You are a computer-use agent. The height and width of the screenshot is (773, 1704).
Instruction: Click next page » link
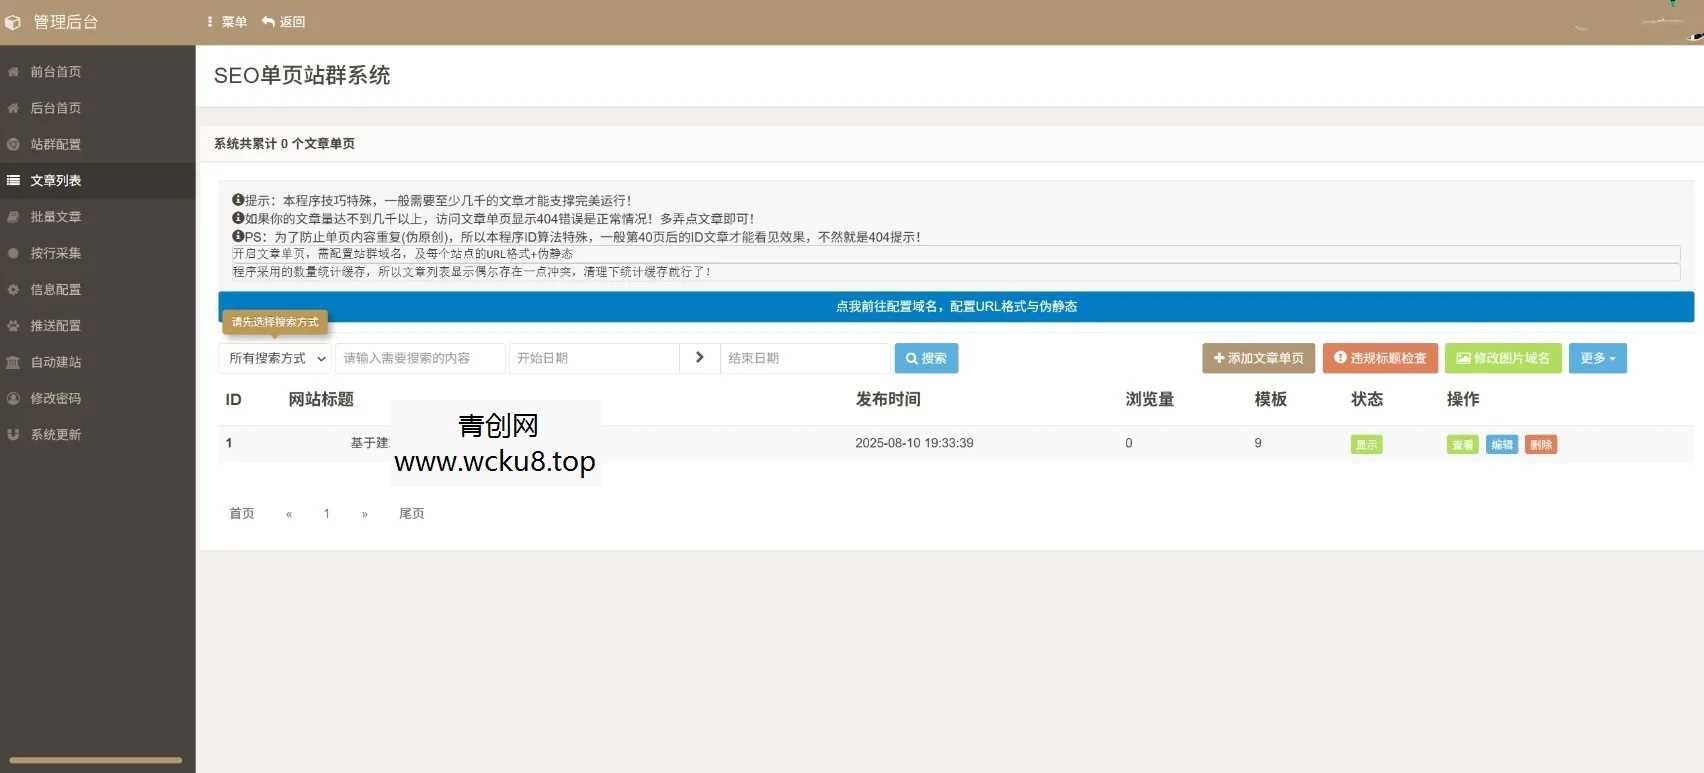(x=365, y=514)
